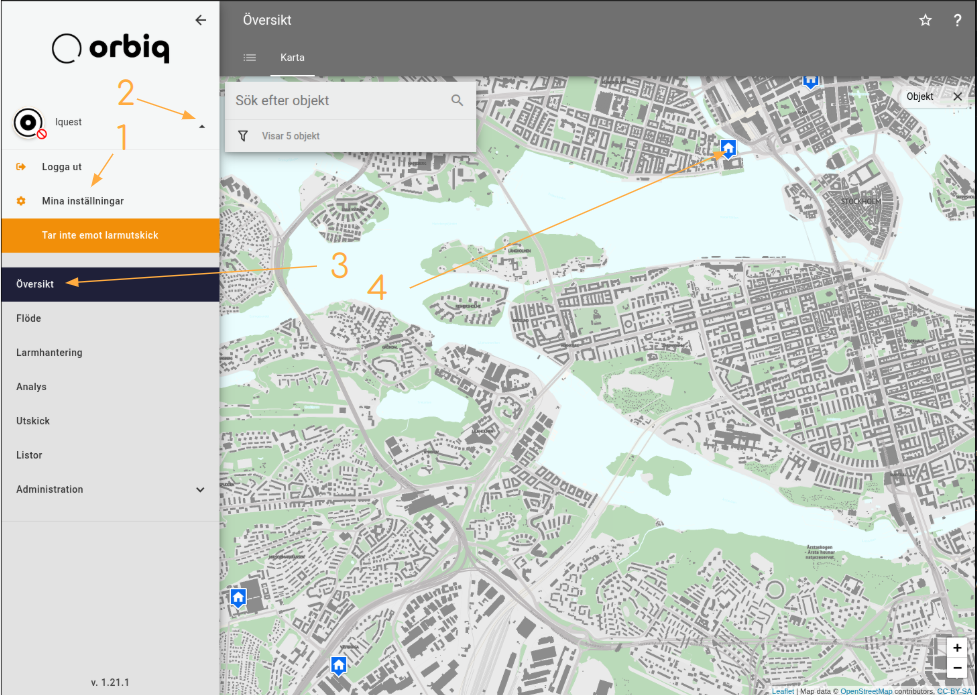This screenshot has height=695, width=977.
Task: Click the OpenStreetMap attribution link
Action: pyautogui.click(x=866, y=690)
